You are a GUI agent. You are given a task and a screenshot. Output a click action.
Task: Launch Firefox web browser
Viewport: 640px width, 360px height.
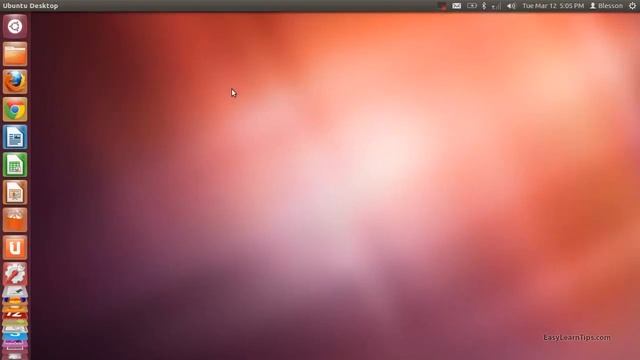(15, 82)
